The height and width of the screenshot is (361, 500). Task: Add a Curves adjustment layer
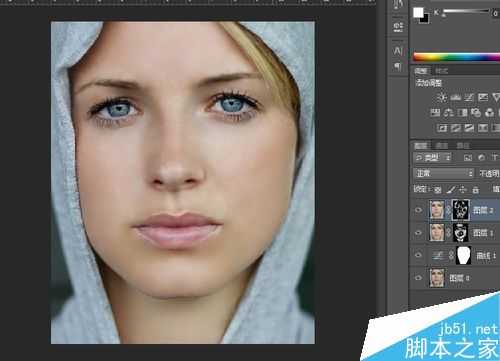(x=469, y=97)
